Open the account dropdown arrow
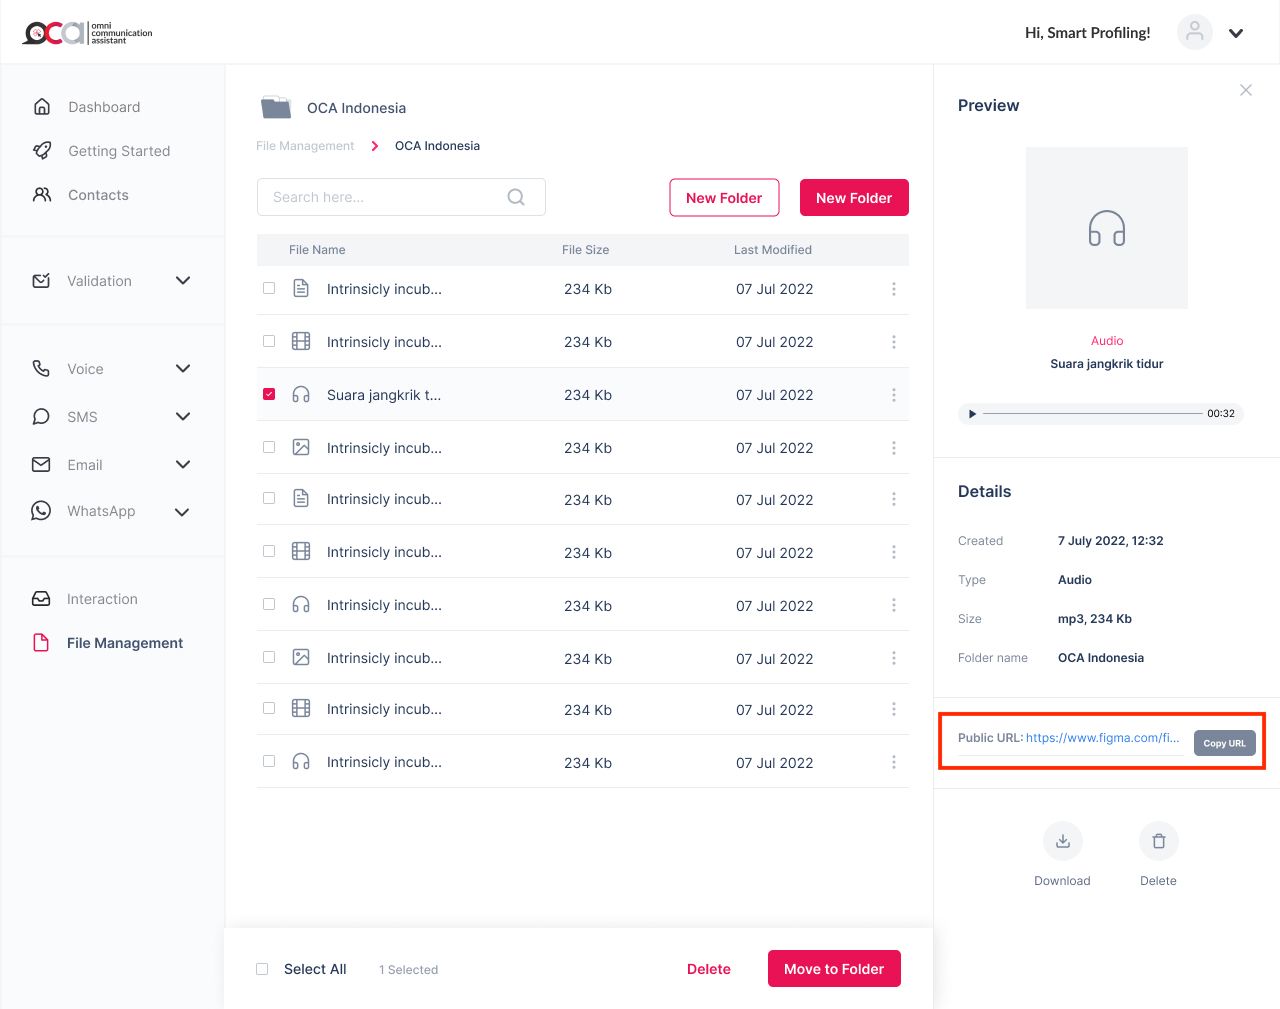The width and height of the screenshot is (1280, 1009). 1236,33
